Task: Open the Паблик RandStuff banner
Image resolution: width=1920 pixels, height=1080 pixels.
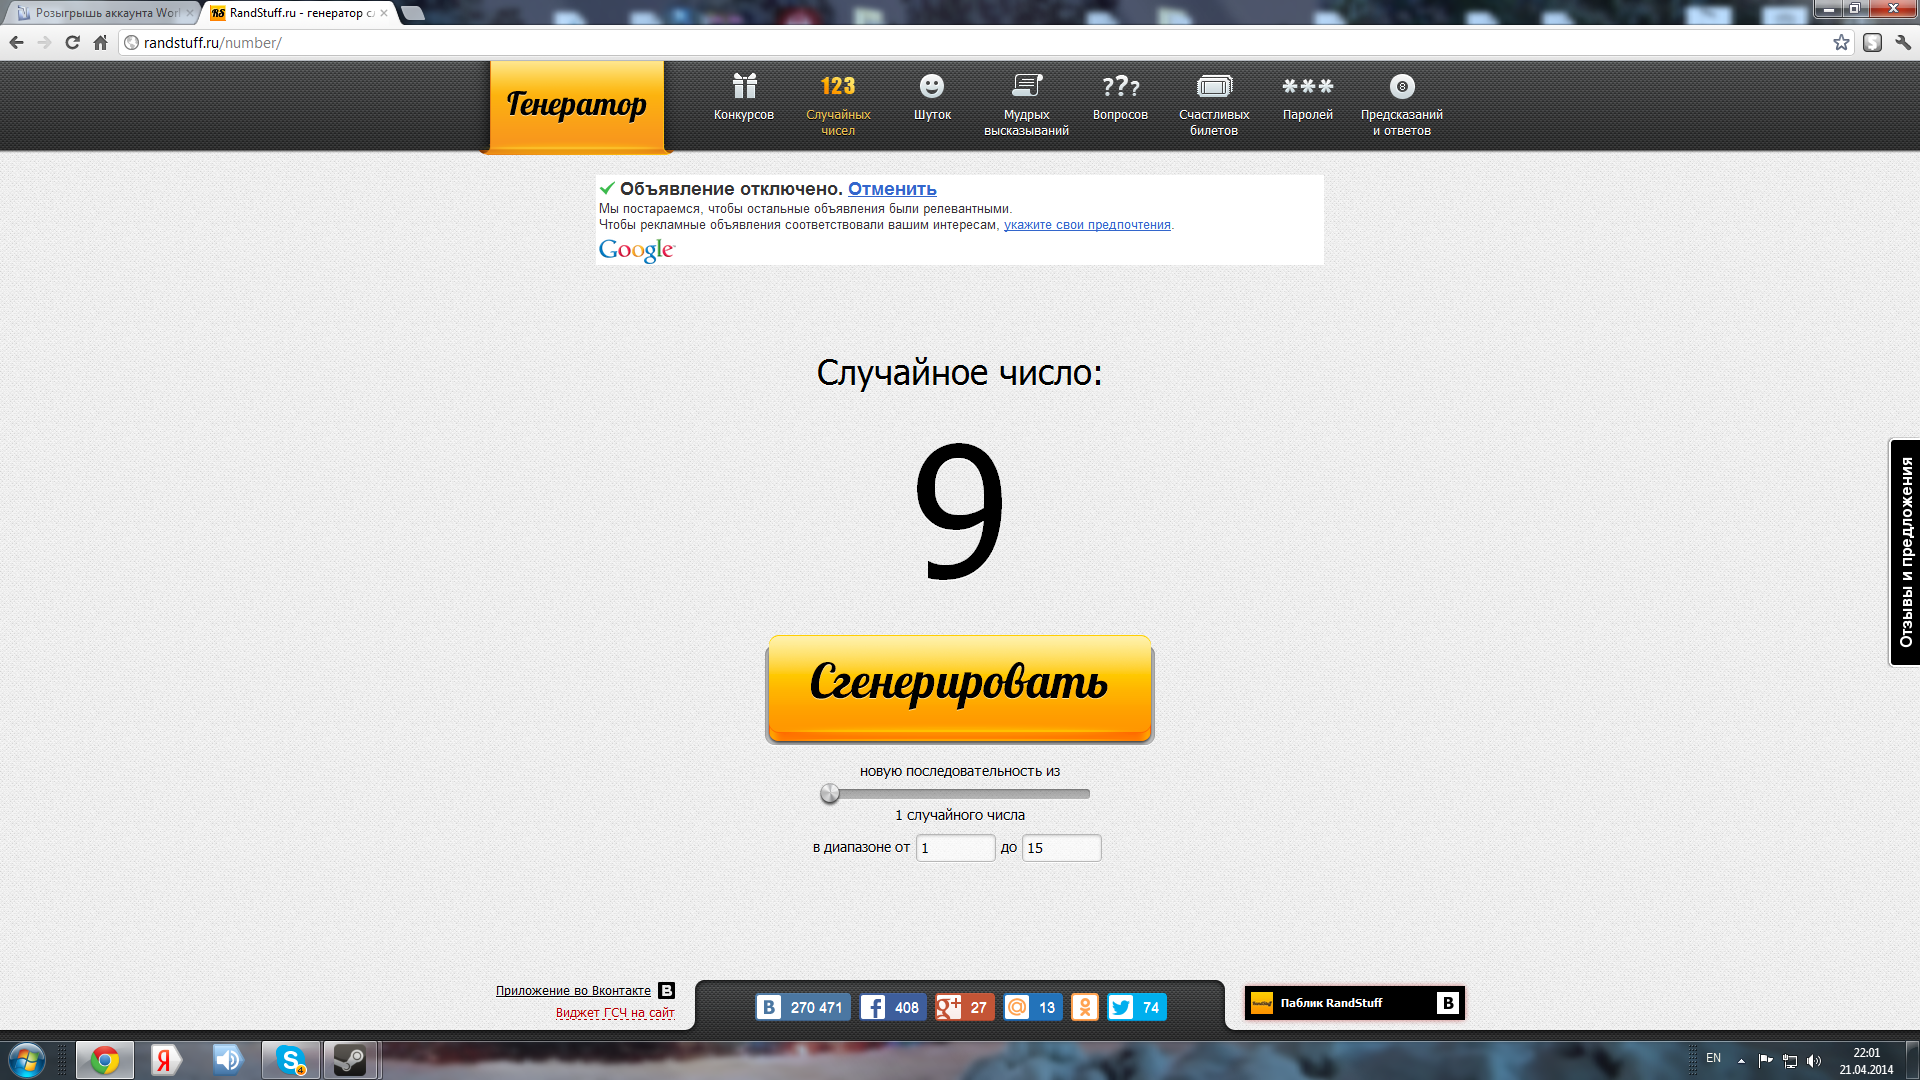Action: [x=1354, y=1003]
